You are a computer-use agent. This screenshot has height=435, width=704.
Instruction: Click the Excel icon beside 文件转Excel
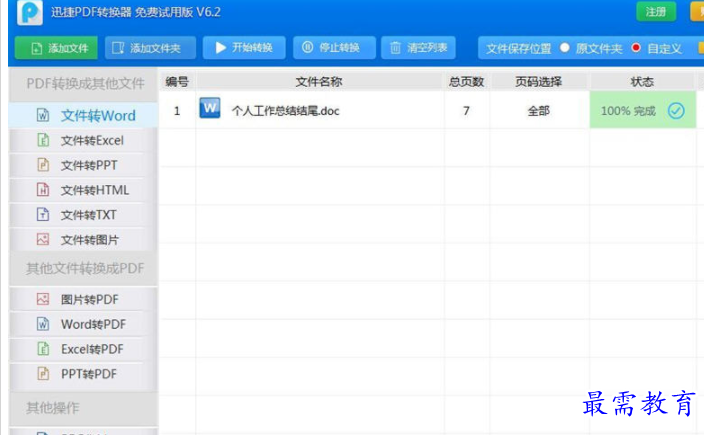[43, 140]
